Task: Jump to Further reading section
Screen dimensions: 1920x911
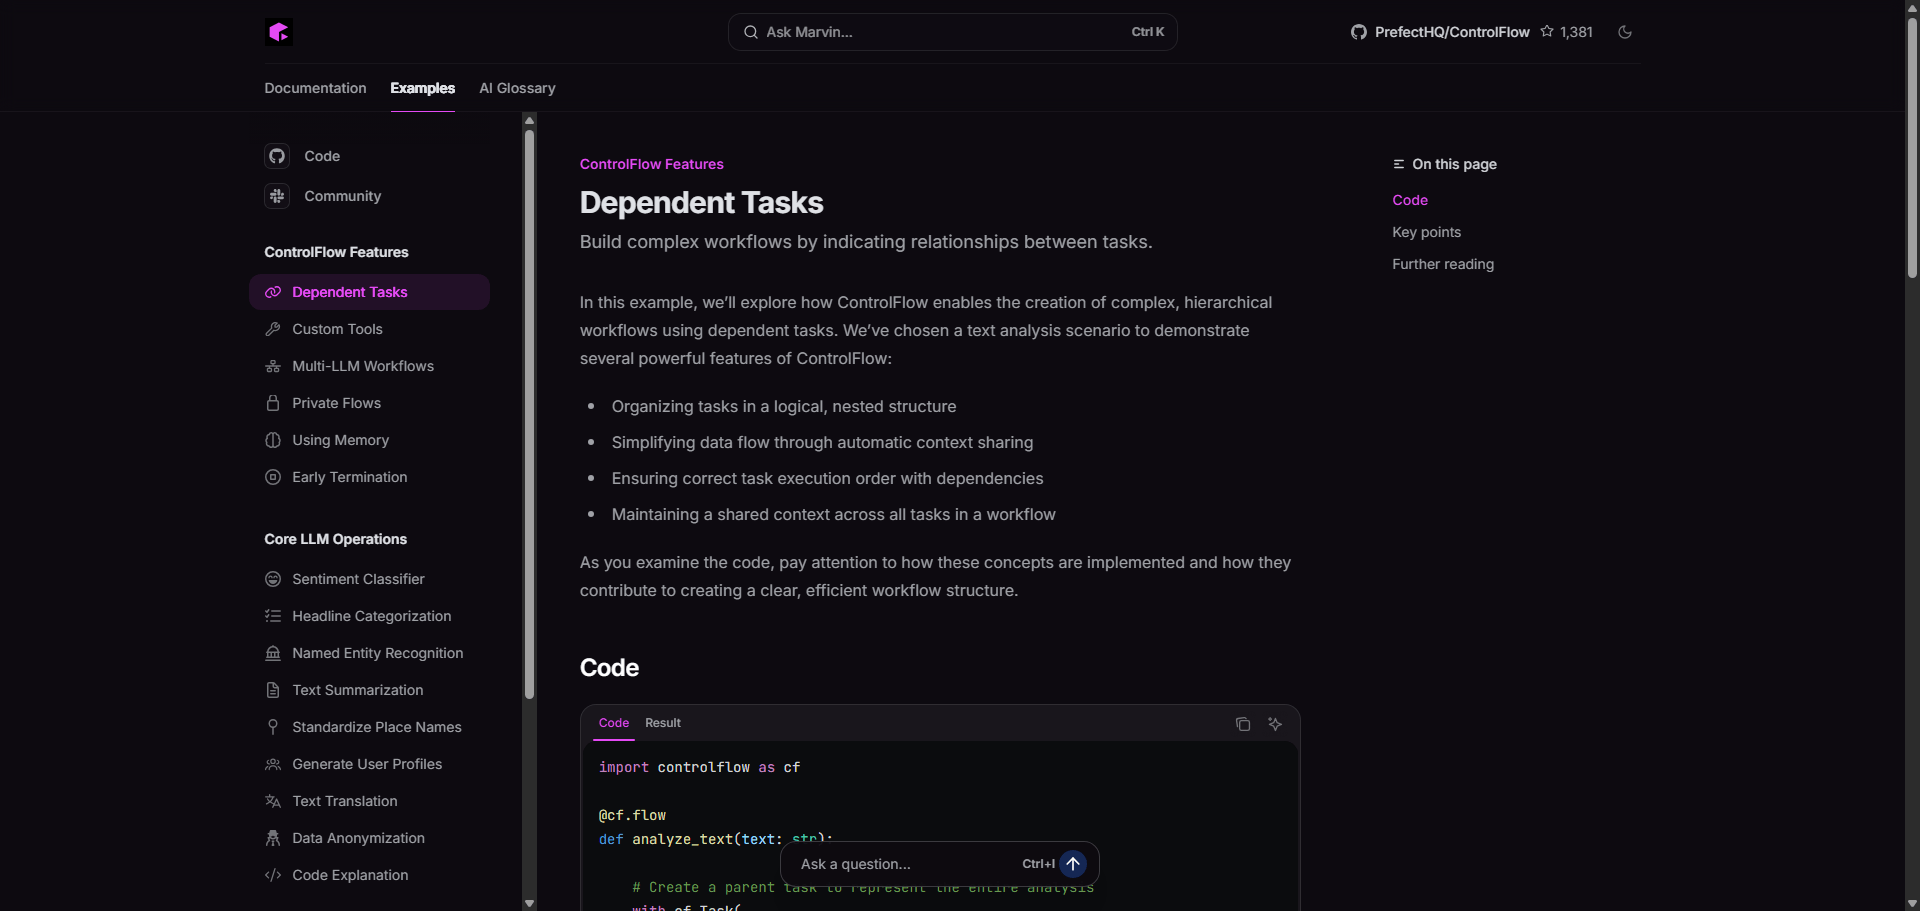Action: click(1442, 264)
